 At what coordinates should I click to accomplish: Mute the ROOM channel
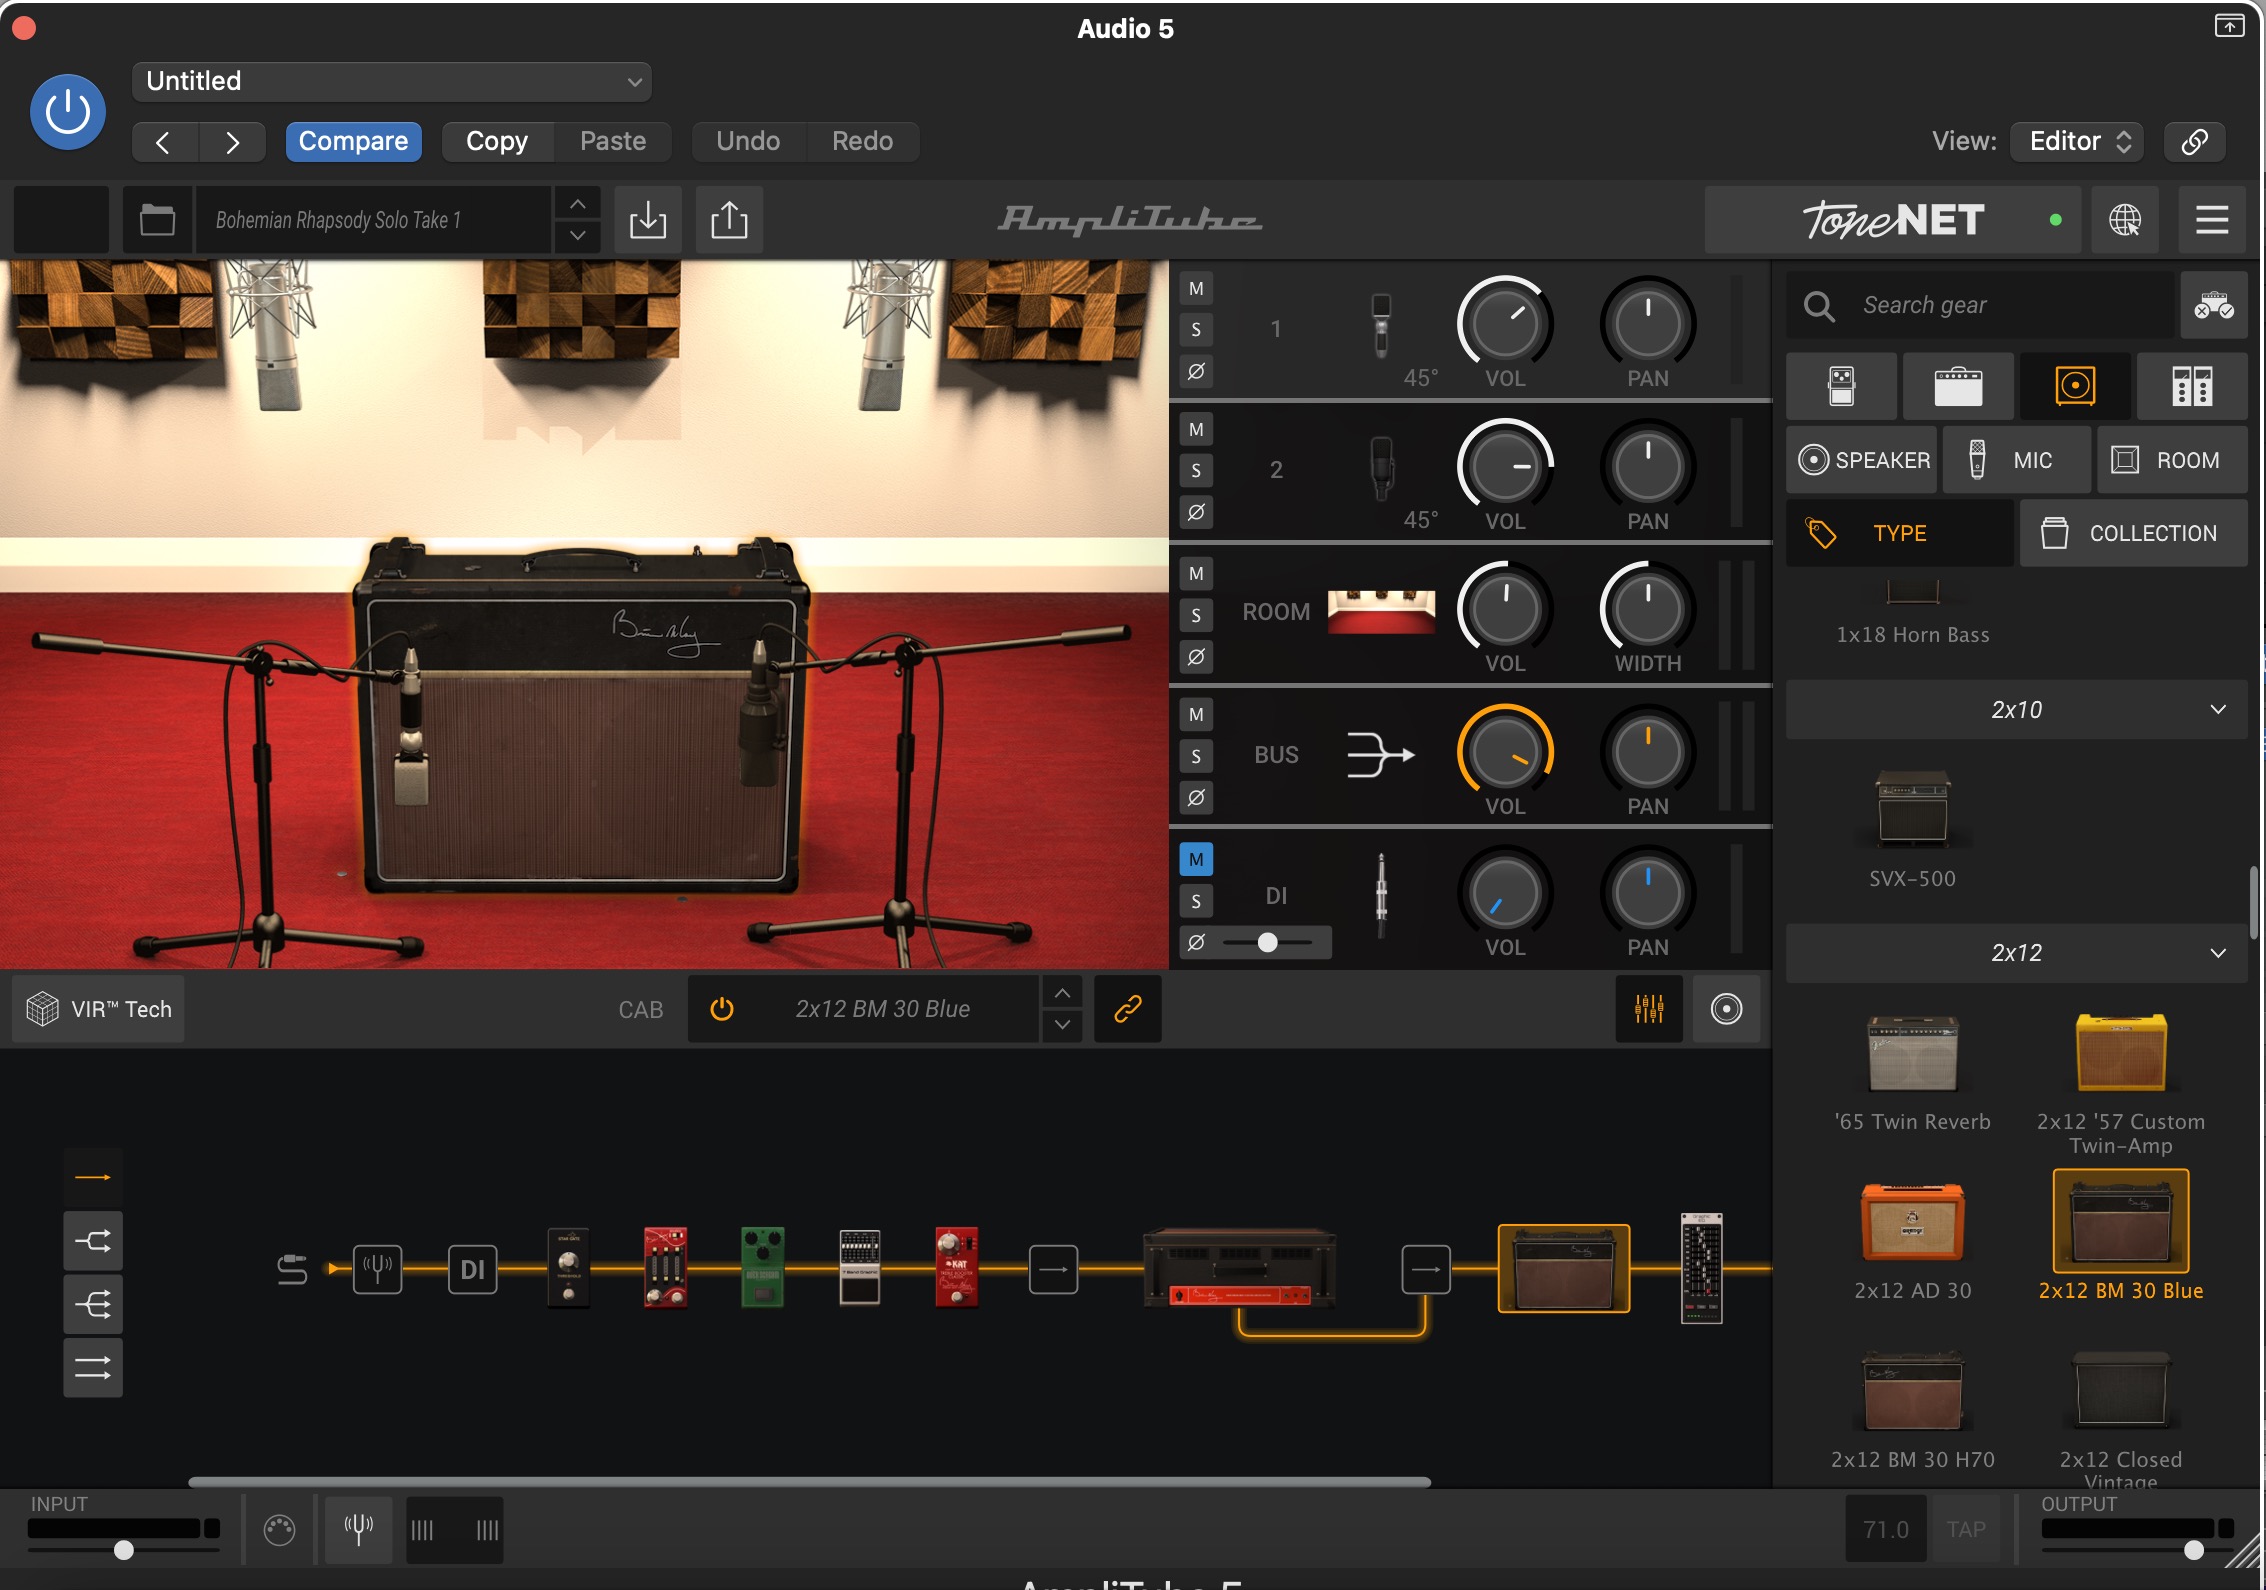point(1196,573)
